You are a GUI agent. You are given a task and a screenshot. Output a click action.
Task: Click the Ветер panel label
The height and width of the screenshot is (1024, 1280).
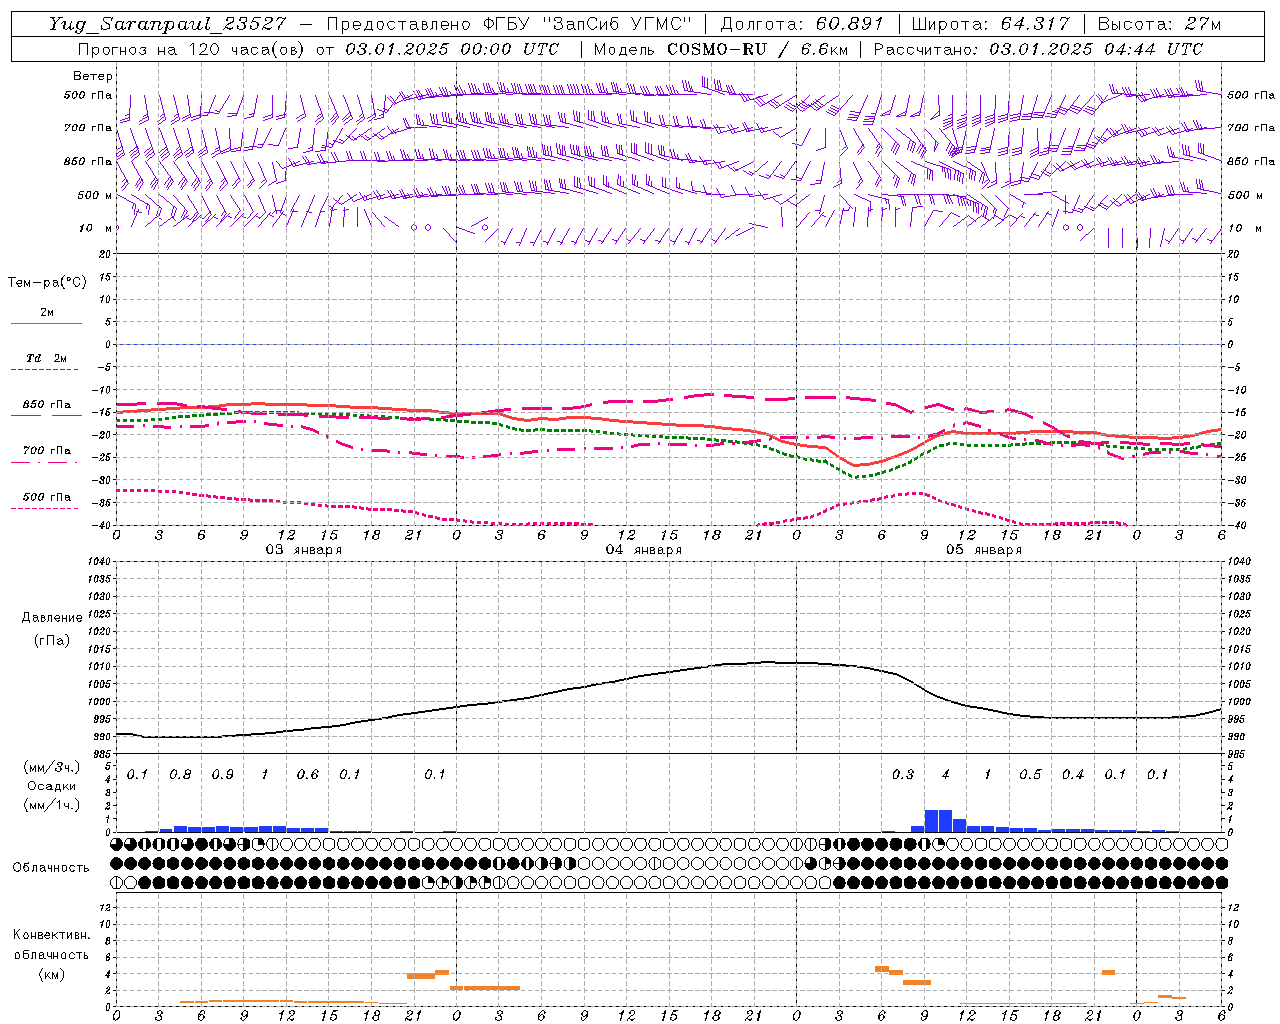pyautogui.click(x=93, y=76)
